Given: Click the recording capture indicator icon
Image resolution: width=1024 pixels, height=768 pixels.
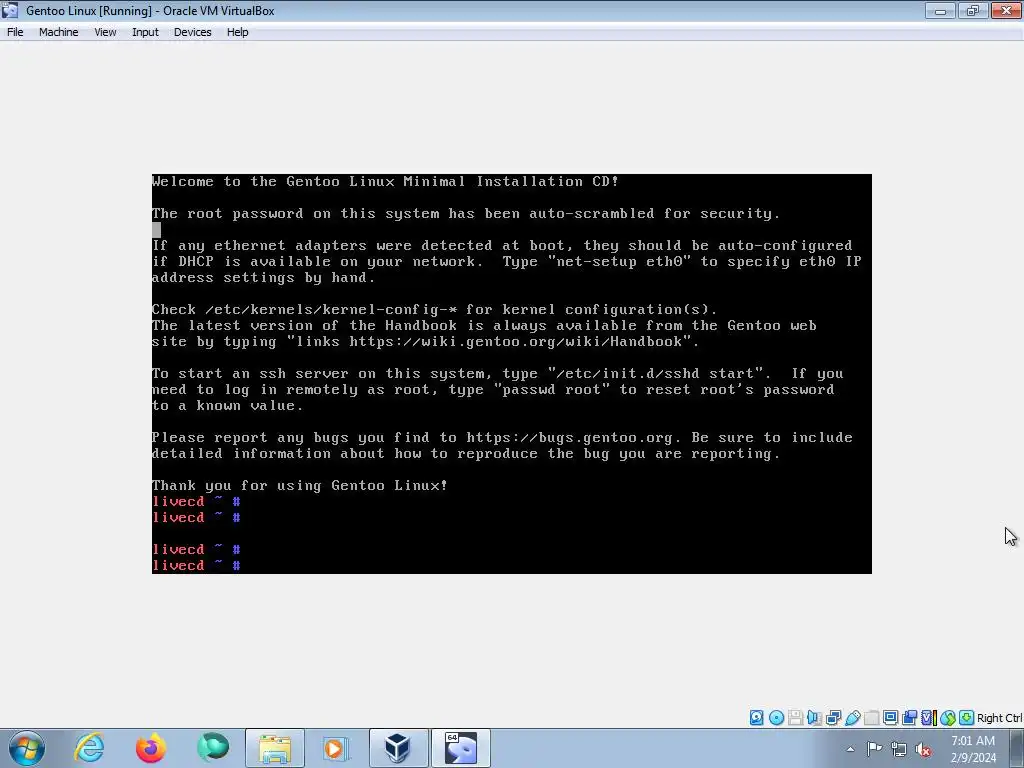Looking at the screenshot, I should coord(909,718).
